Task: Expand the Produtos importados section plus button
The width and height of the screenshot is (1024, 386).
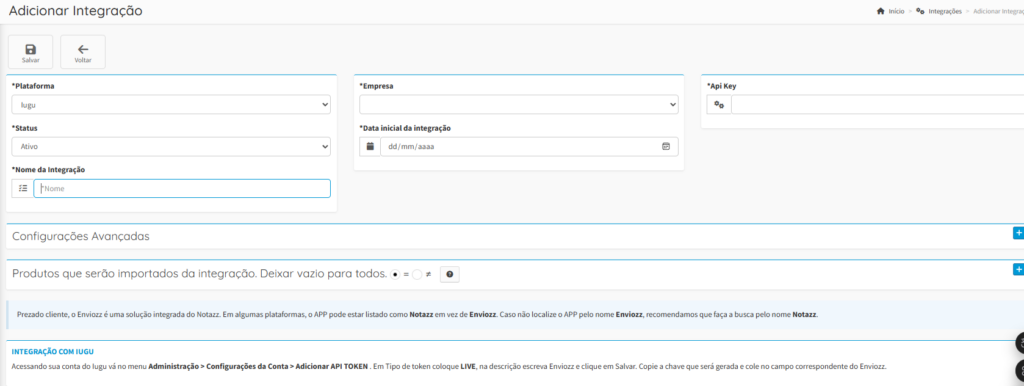Action: pyautogui.click(x=1018, y=269)
